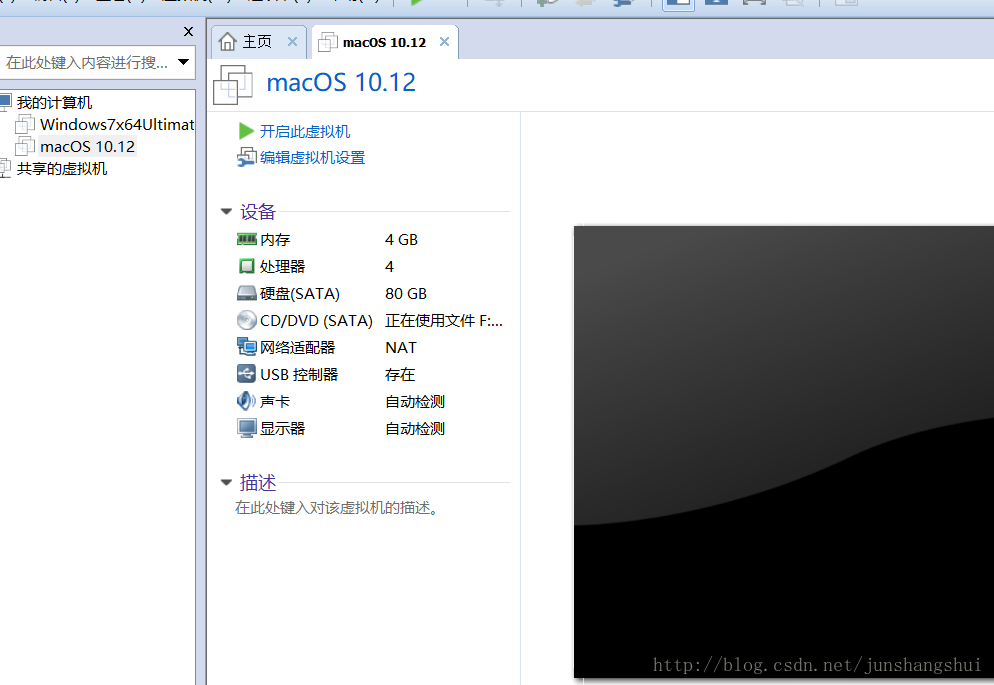Collapse the 描述 section
The width and height of the screenshot is (994, 685).
tap(226, 483)
